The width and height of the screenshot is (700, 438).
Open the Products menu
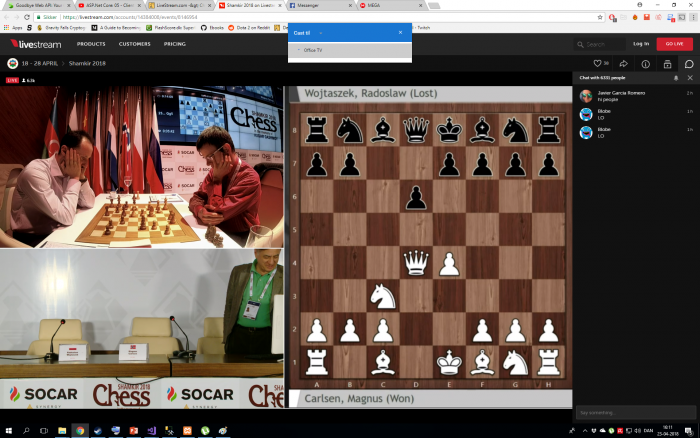[x=91, y=44]
